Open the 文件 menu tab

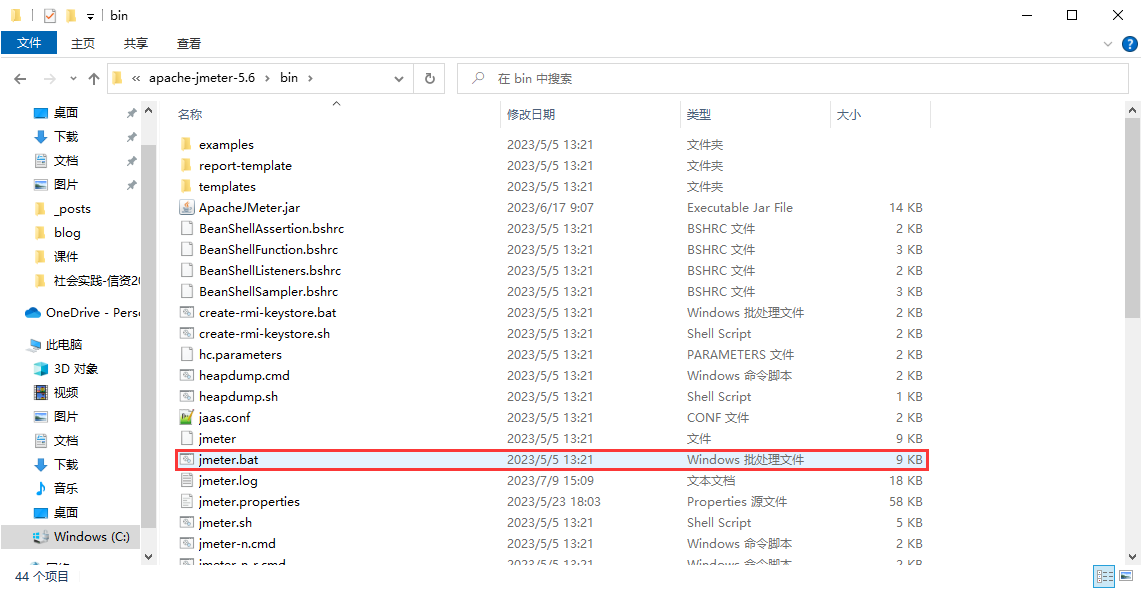[x=29, y=43]
